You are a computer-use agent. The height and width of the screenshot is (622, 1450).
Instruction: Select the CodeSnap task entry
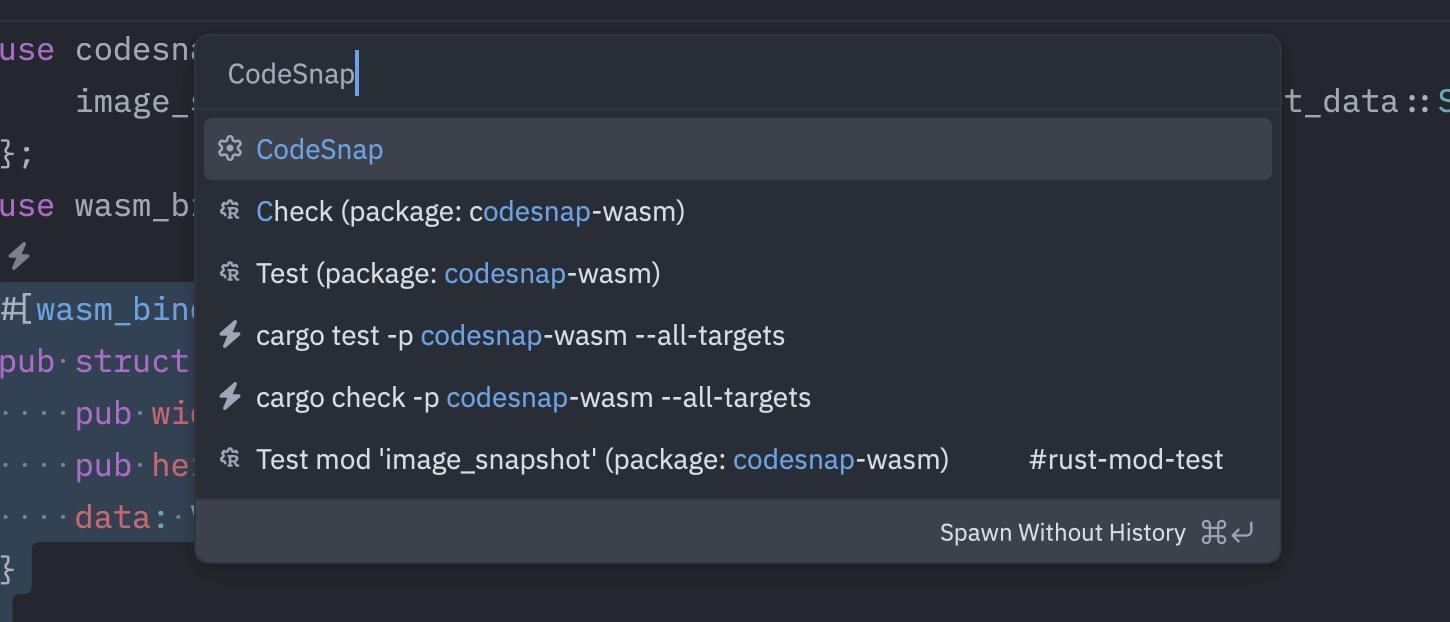tap(738, 149)
